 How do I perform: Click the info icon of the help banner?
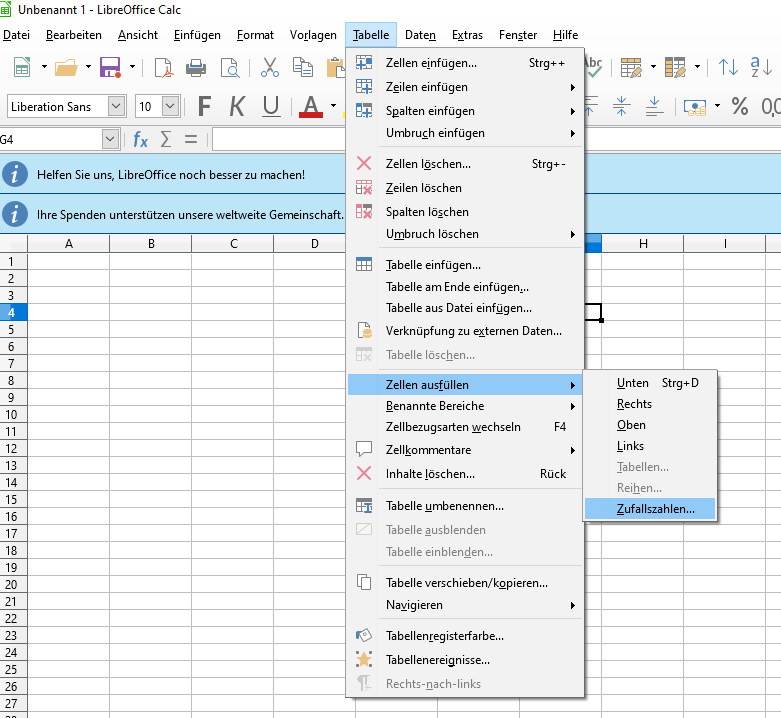coord(15,175)
